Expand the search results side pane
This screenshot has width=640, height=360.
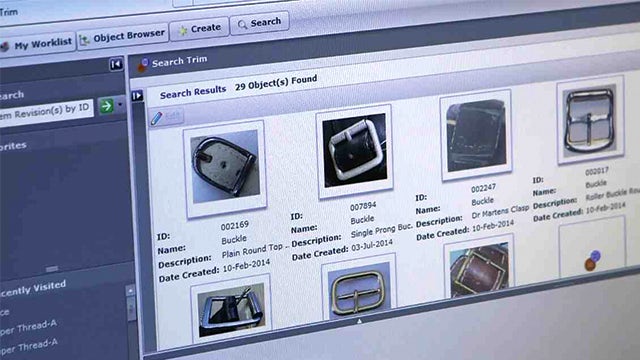(137, 96)
